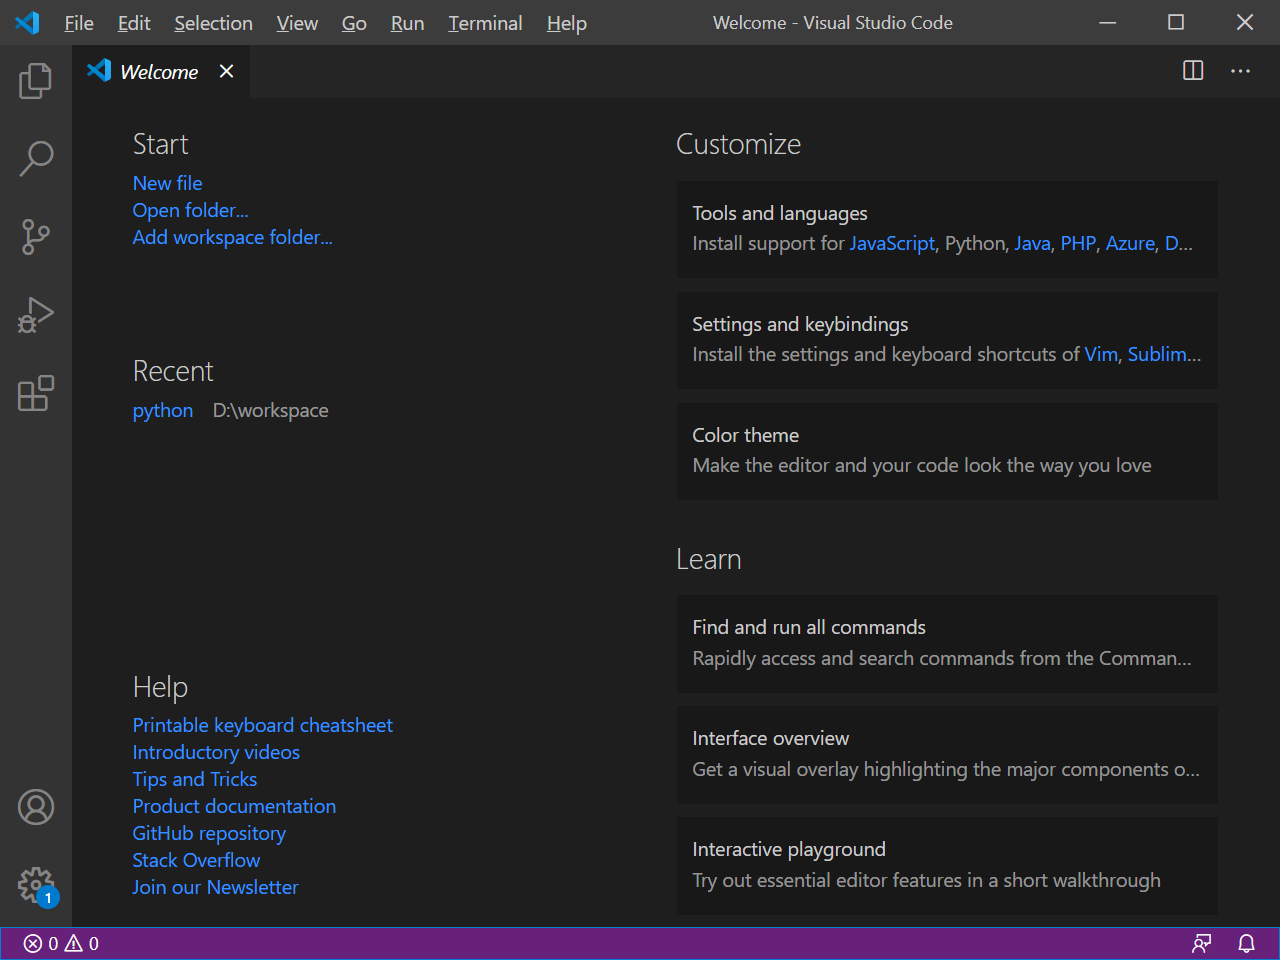Image resolution: width=1280 pixels, height=960 pixels.
Task: Open notifications bell in status bar
Action: [x=1247, y=943]
